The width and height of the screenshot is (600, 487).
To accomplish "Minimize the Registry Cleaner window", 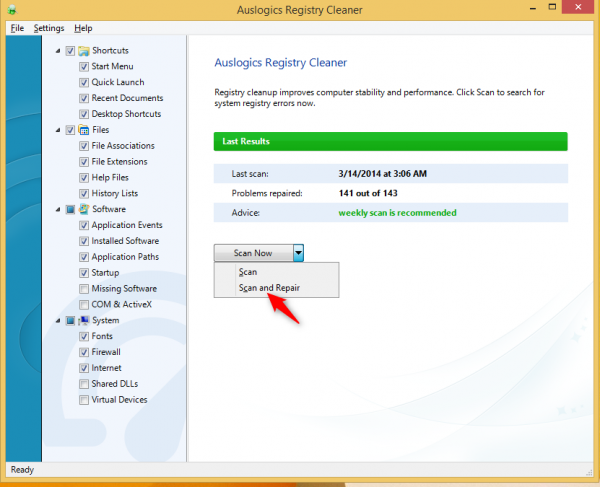I will (x=533, y=8).
